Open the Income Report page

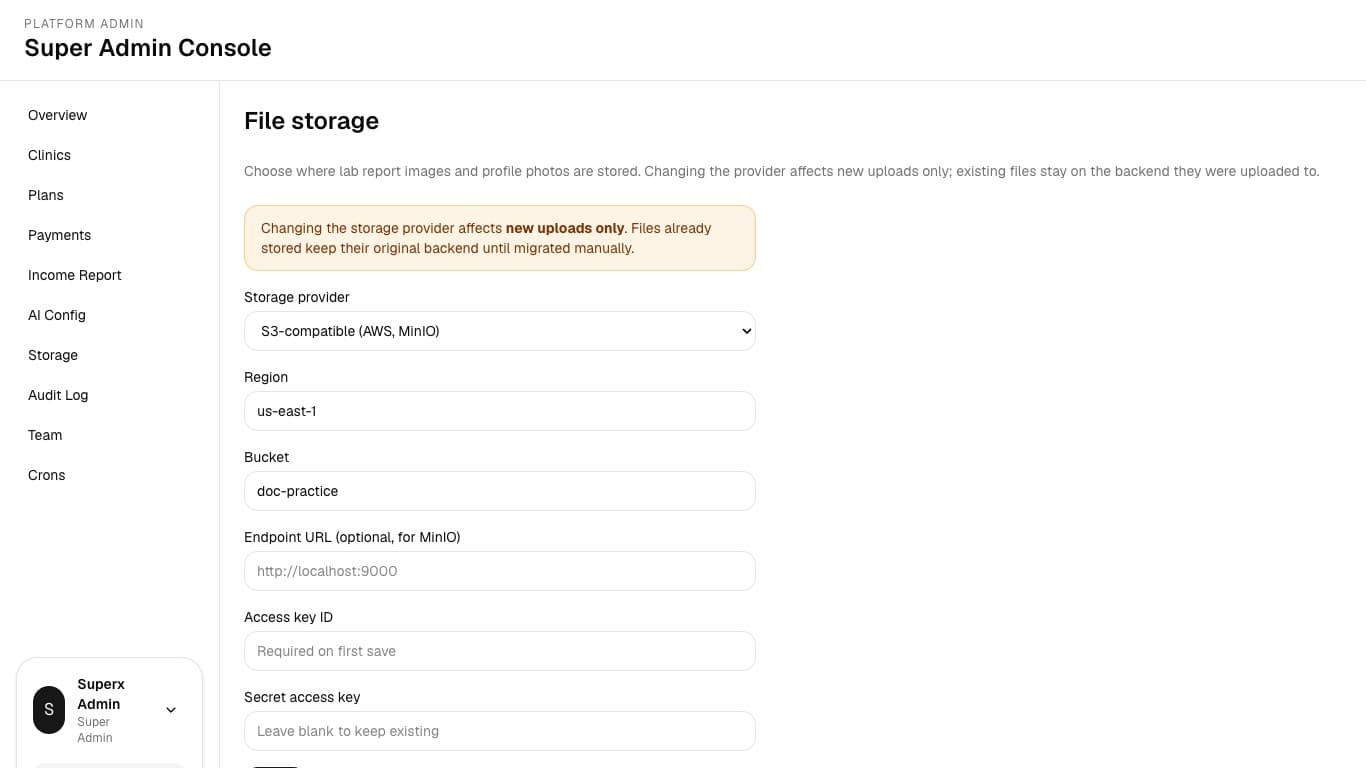[75, 275]
